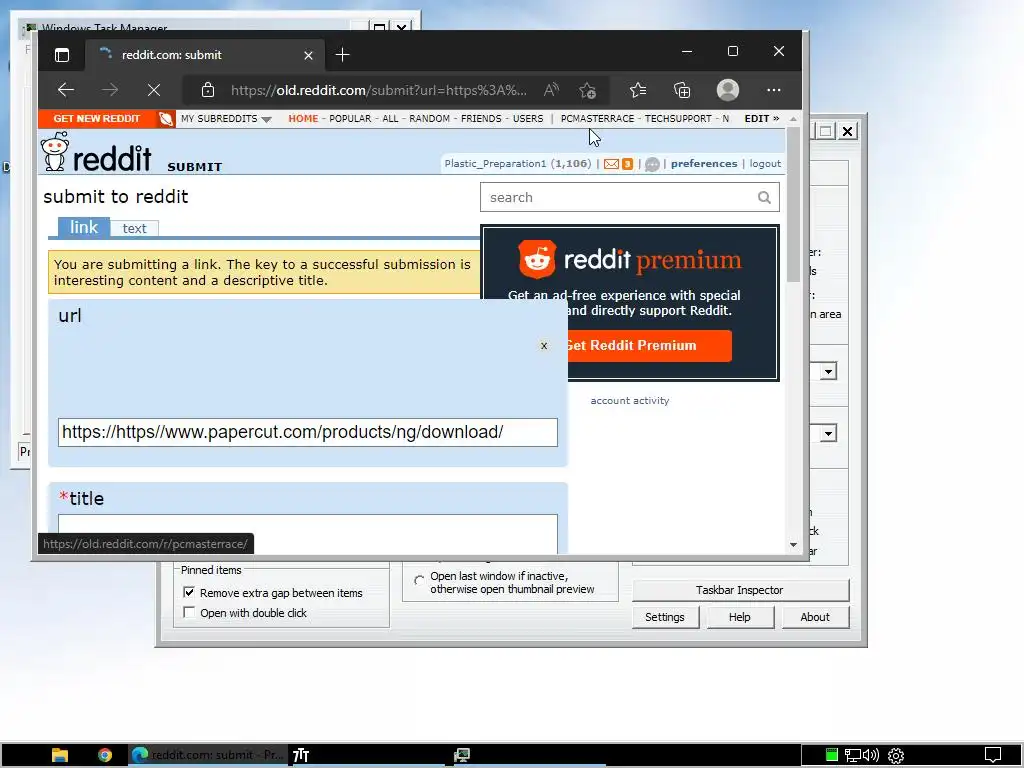Open Edge tab actions menu icon
The width and height of the screenshot is (1024, 768).
(62, 55)
